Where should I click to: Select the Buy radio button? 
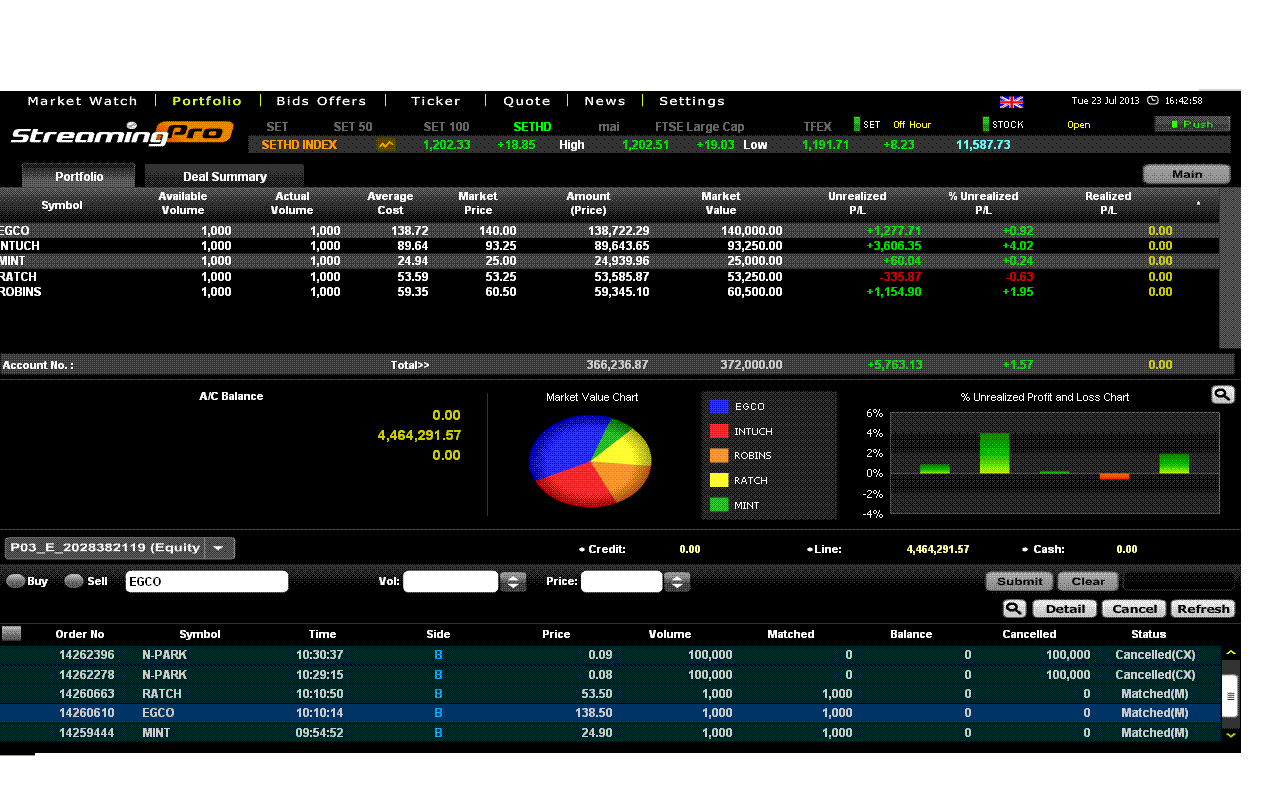pos(16,581)
